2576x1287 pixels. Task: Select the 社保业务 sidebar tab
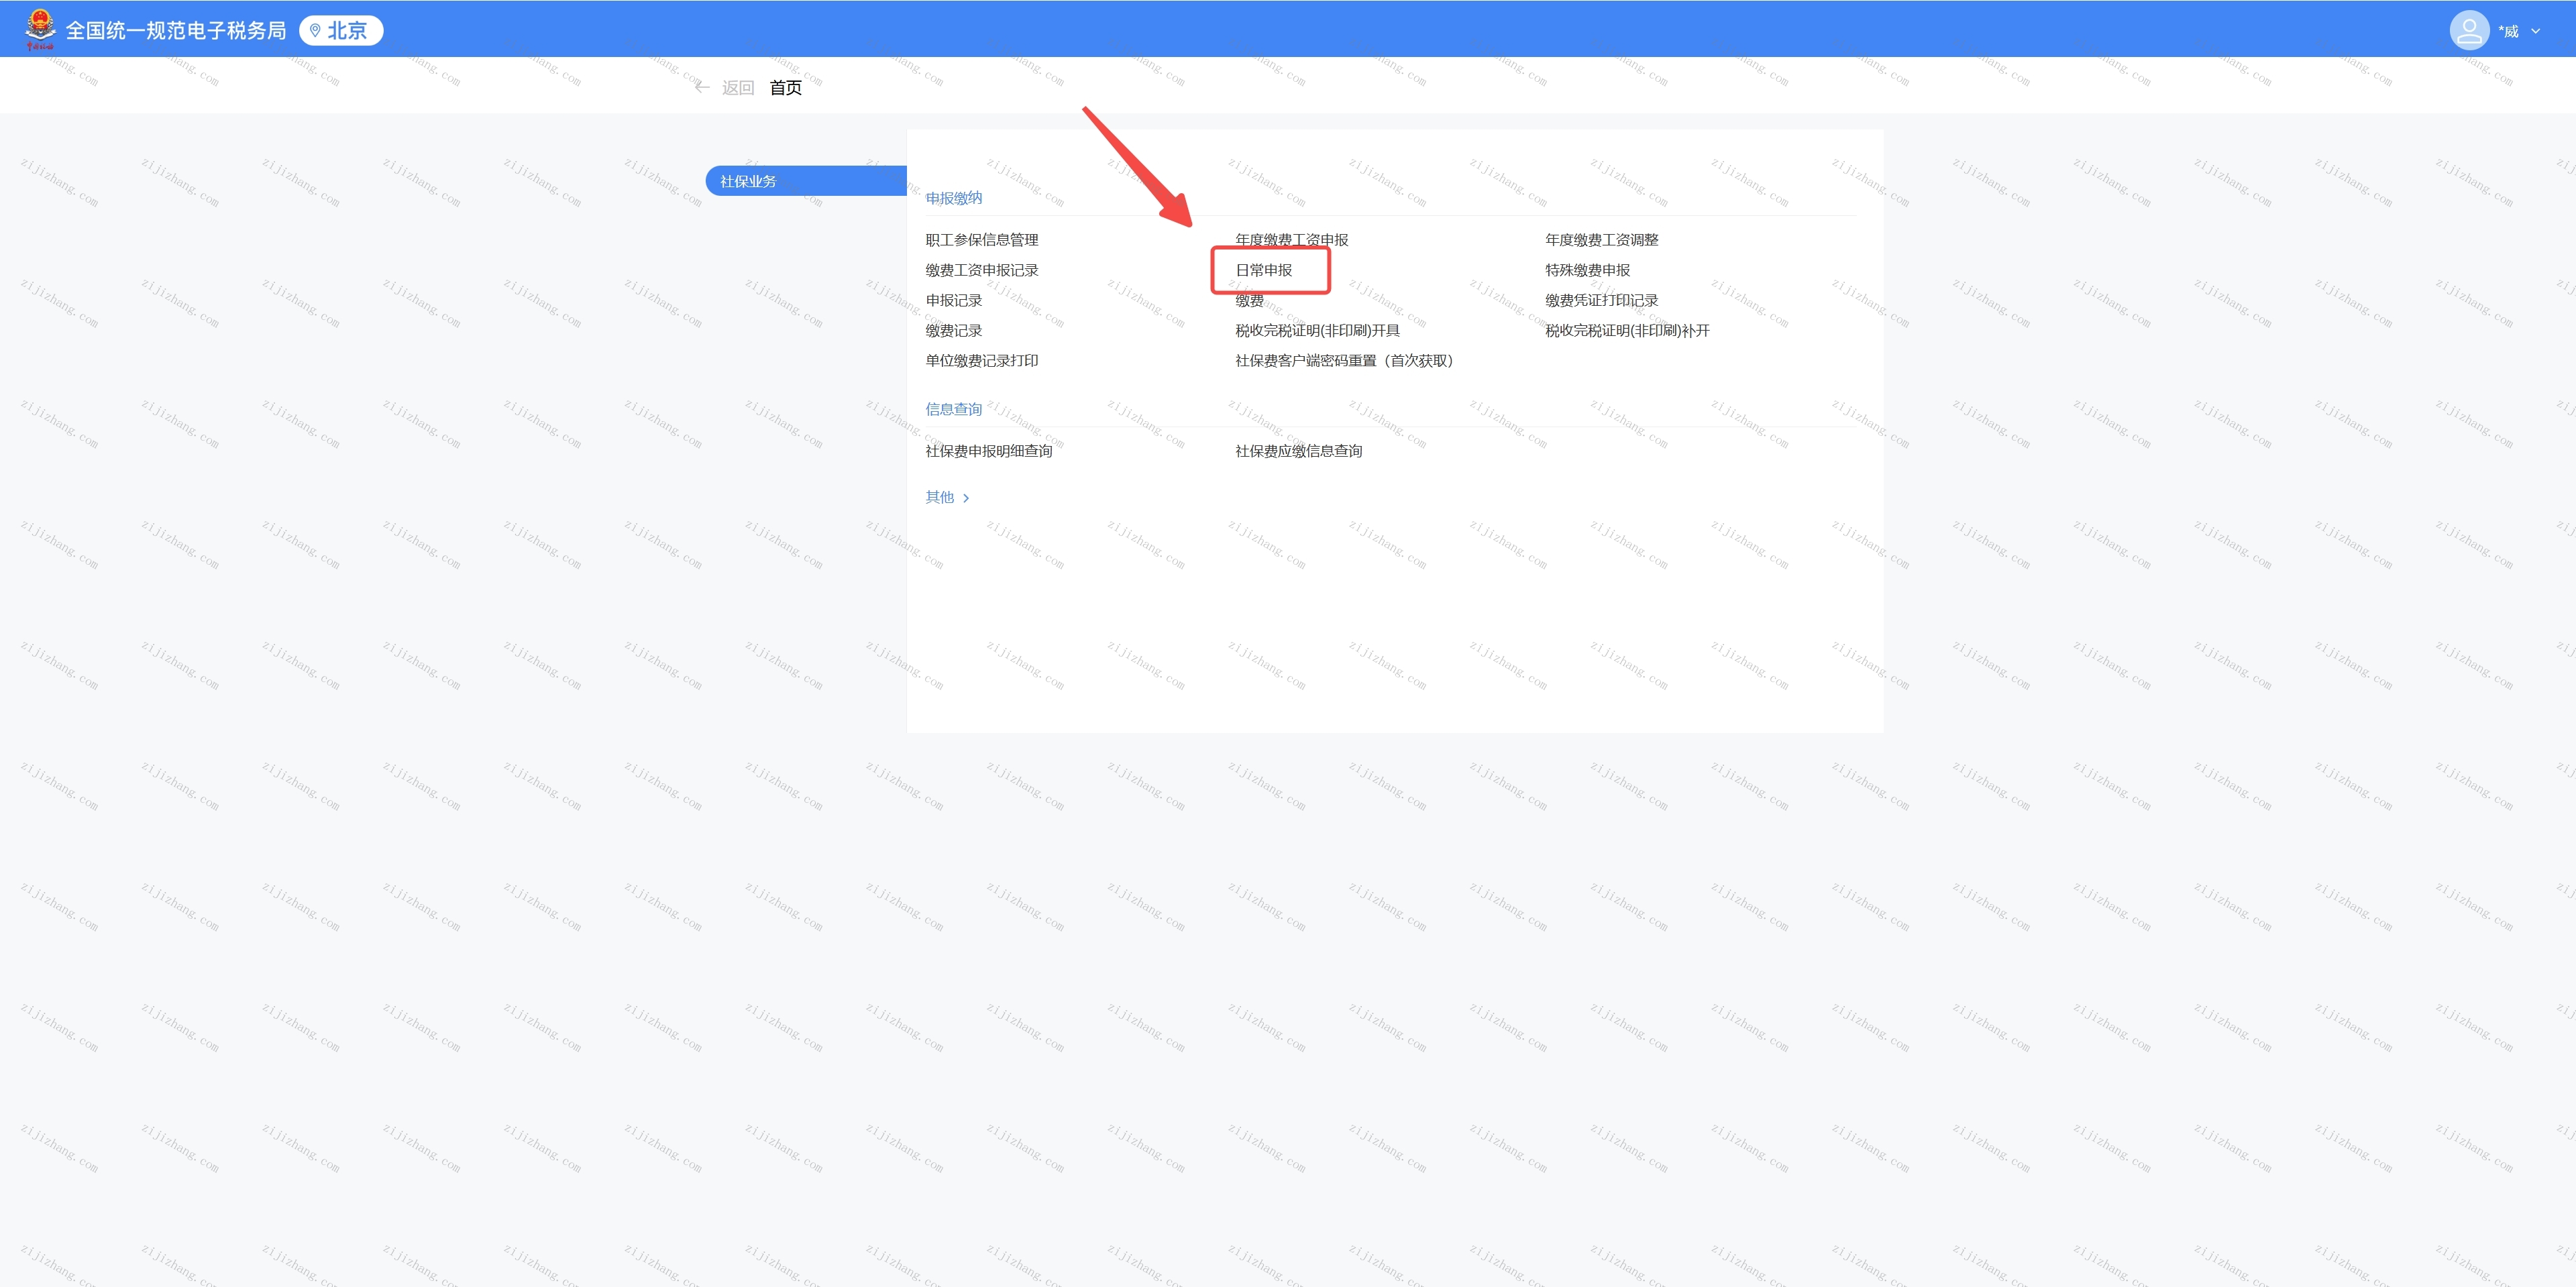pyautogui.click(x=806, y=181)
